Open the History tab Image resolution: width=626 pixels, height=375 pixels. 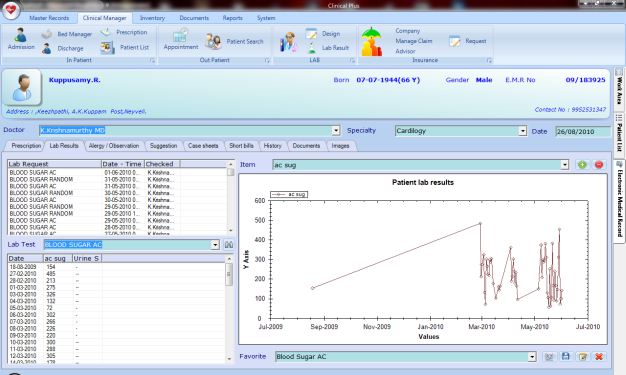click(272, 146)
